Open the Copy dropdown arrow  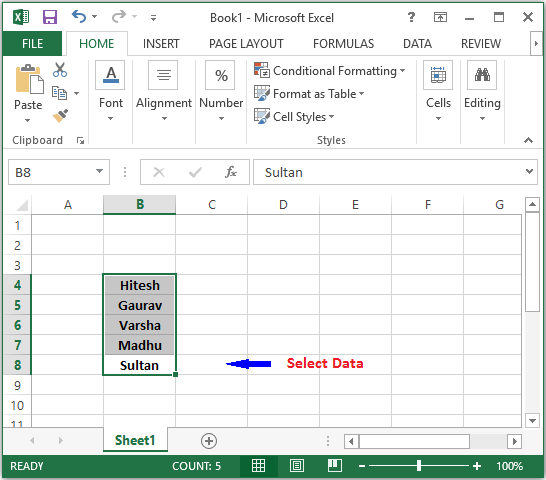77,93
